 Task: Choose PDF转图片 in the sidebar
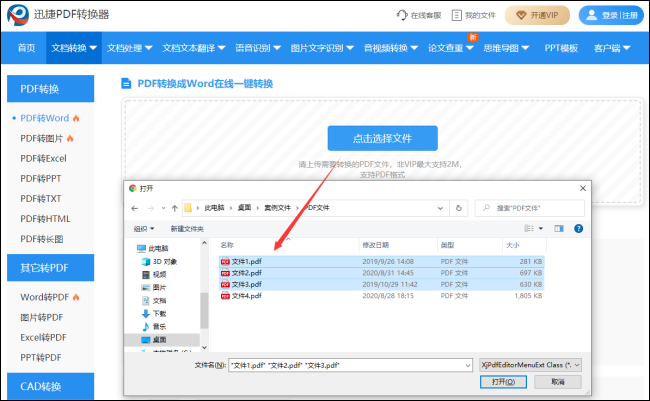[41, 139]
